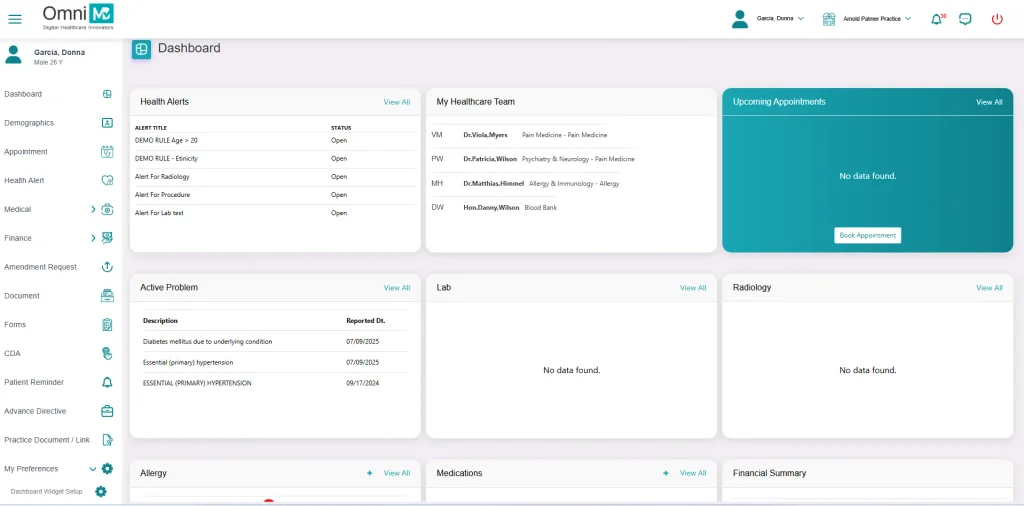The height and width of the screenshot is (506, 1024).
Task: Click the Health Alert heart icon
Action: (x=108, y=180)
